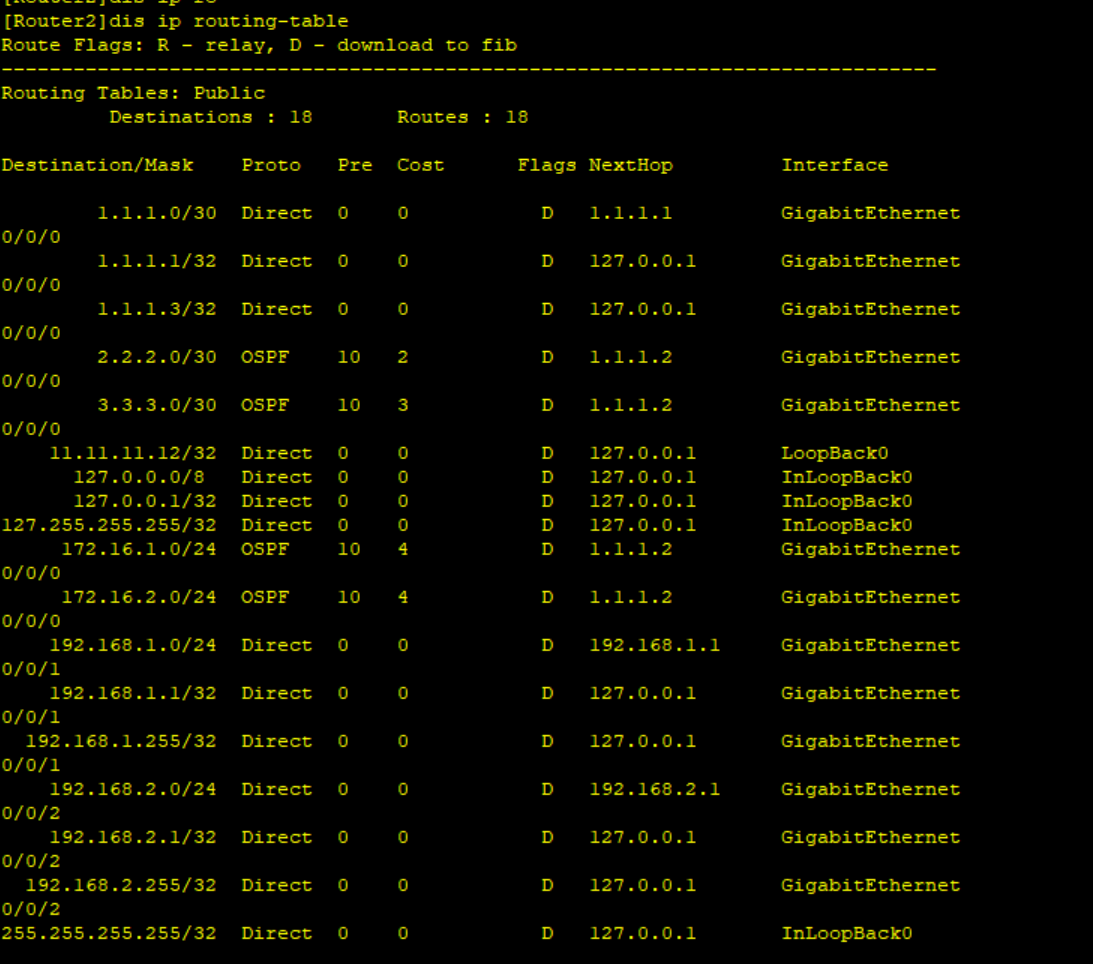Click the Route Flags legend line

[259, 45]
